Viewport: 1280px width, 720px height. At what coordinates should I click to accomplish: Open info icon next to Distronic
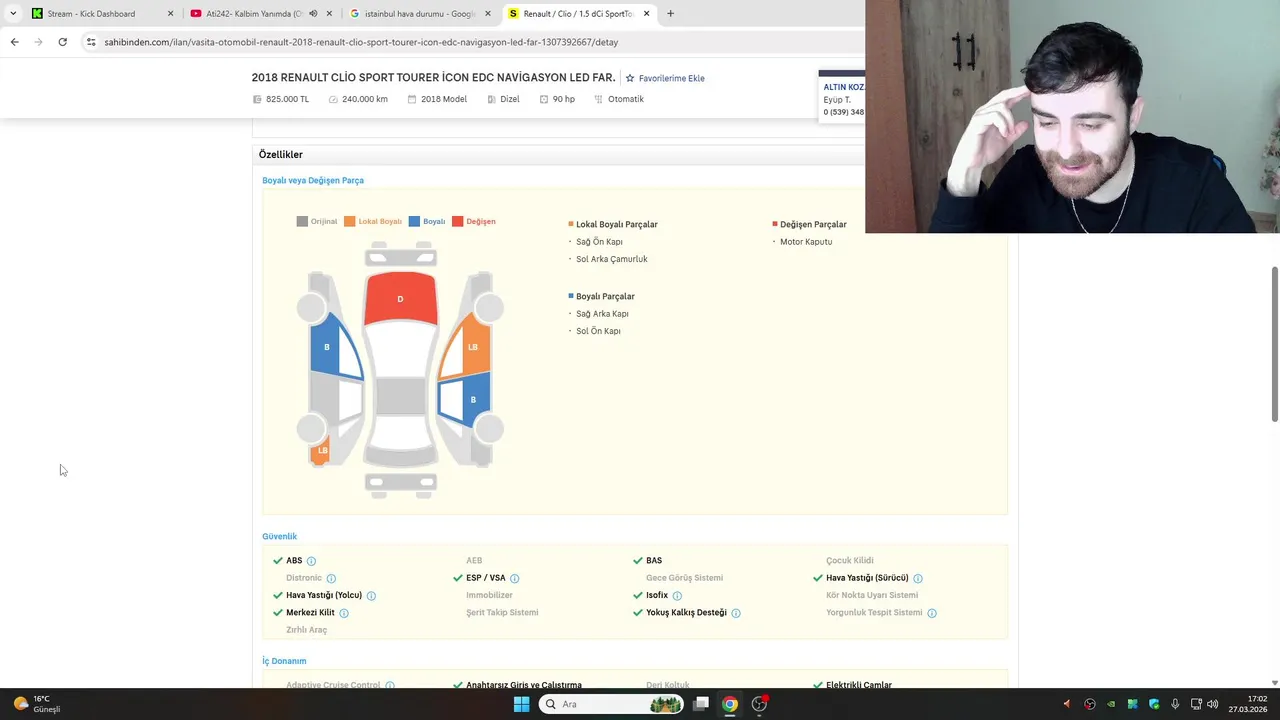331,578
